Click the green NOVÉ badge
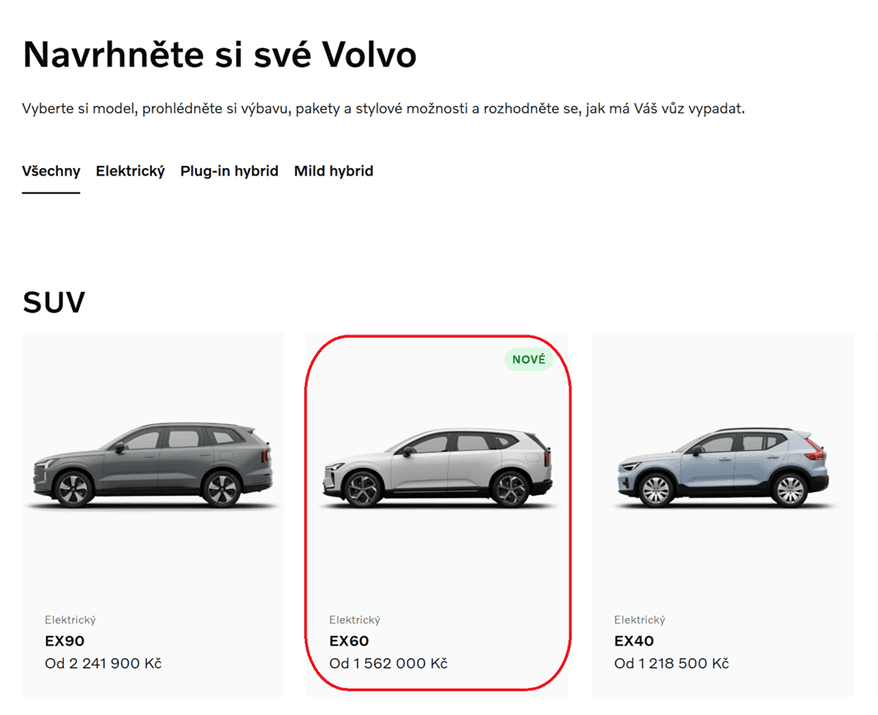 click(x=529, y=359)
